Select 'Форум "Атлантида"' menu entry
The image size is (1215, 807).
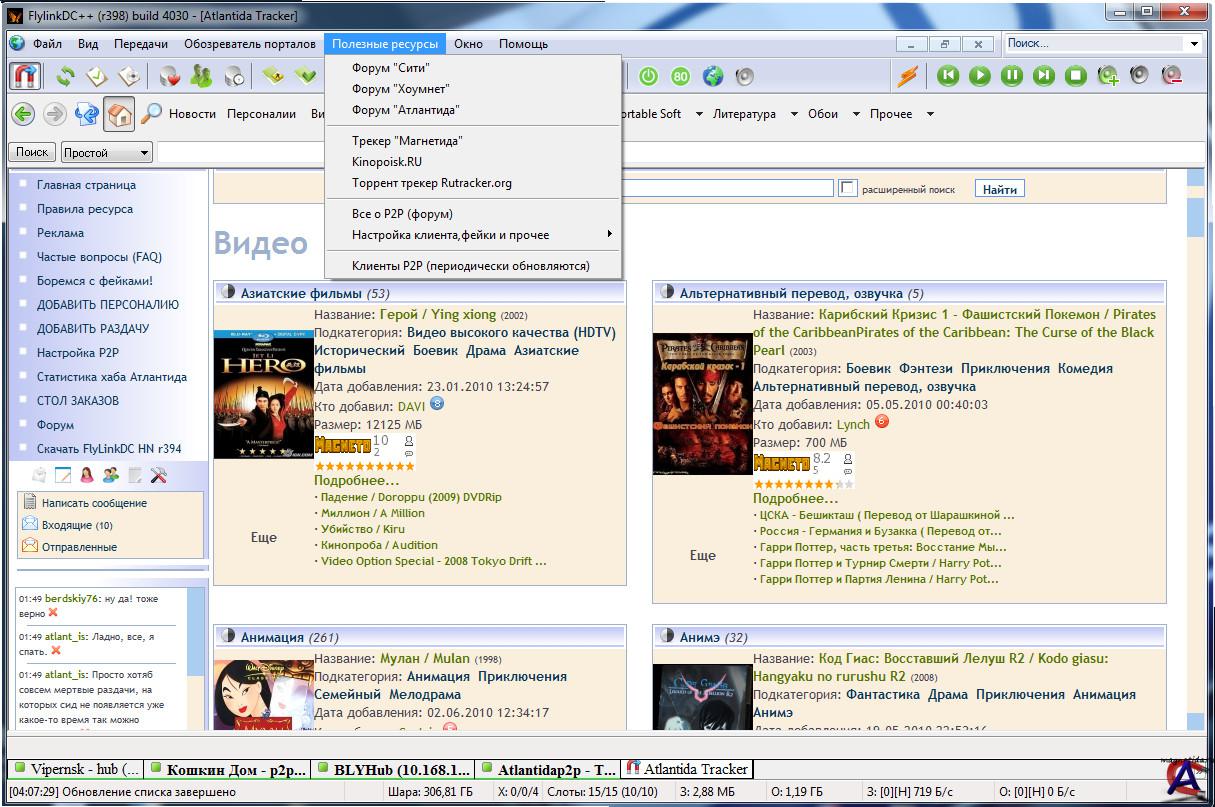(473, 110)
